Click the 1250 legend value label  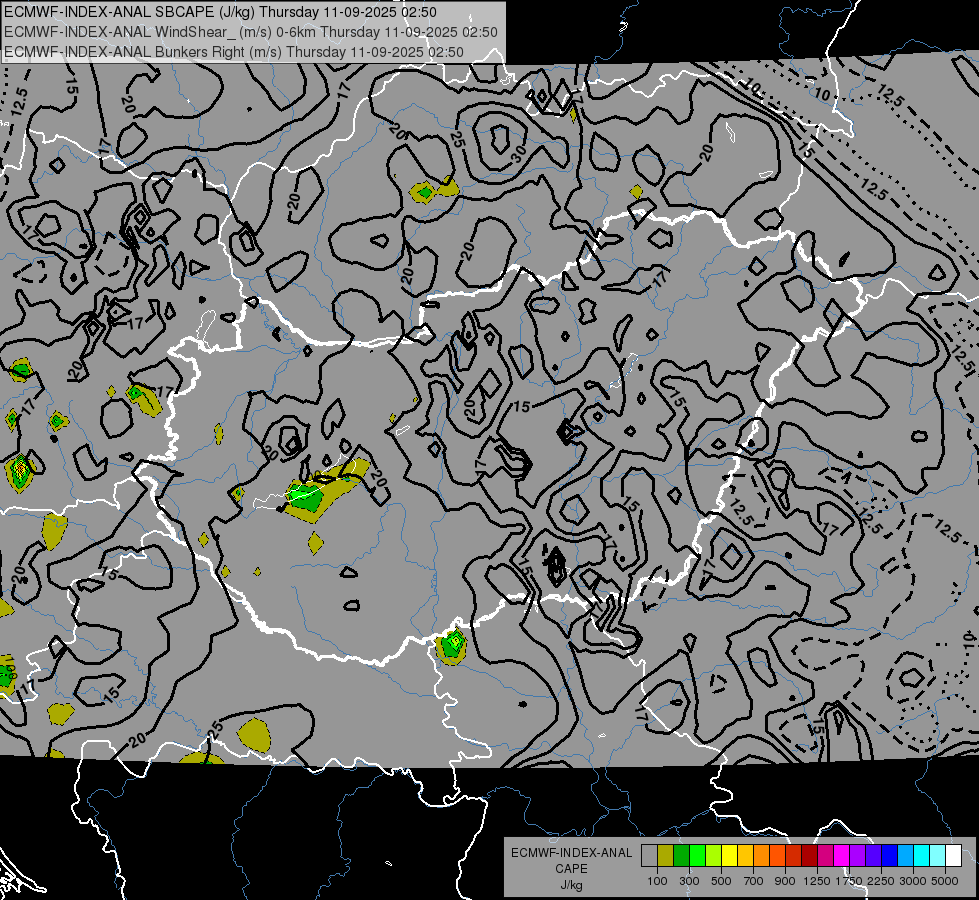tap(816, 881)
